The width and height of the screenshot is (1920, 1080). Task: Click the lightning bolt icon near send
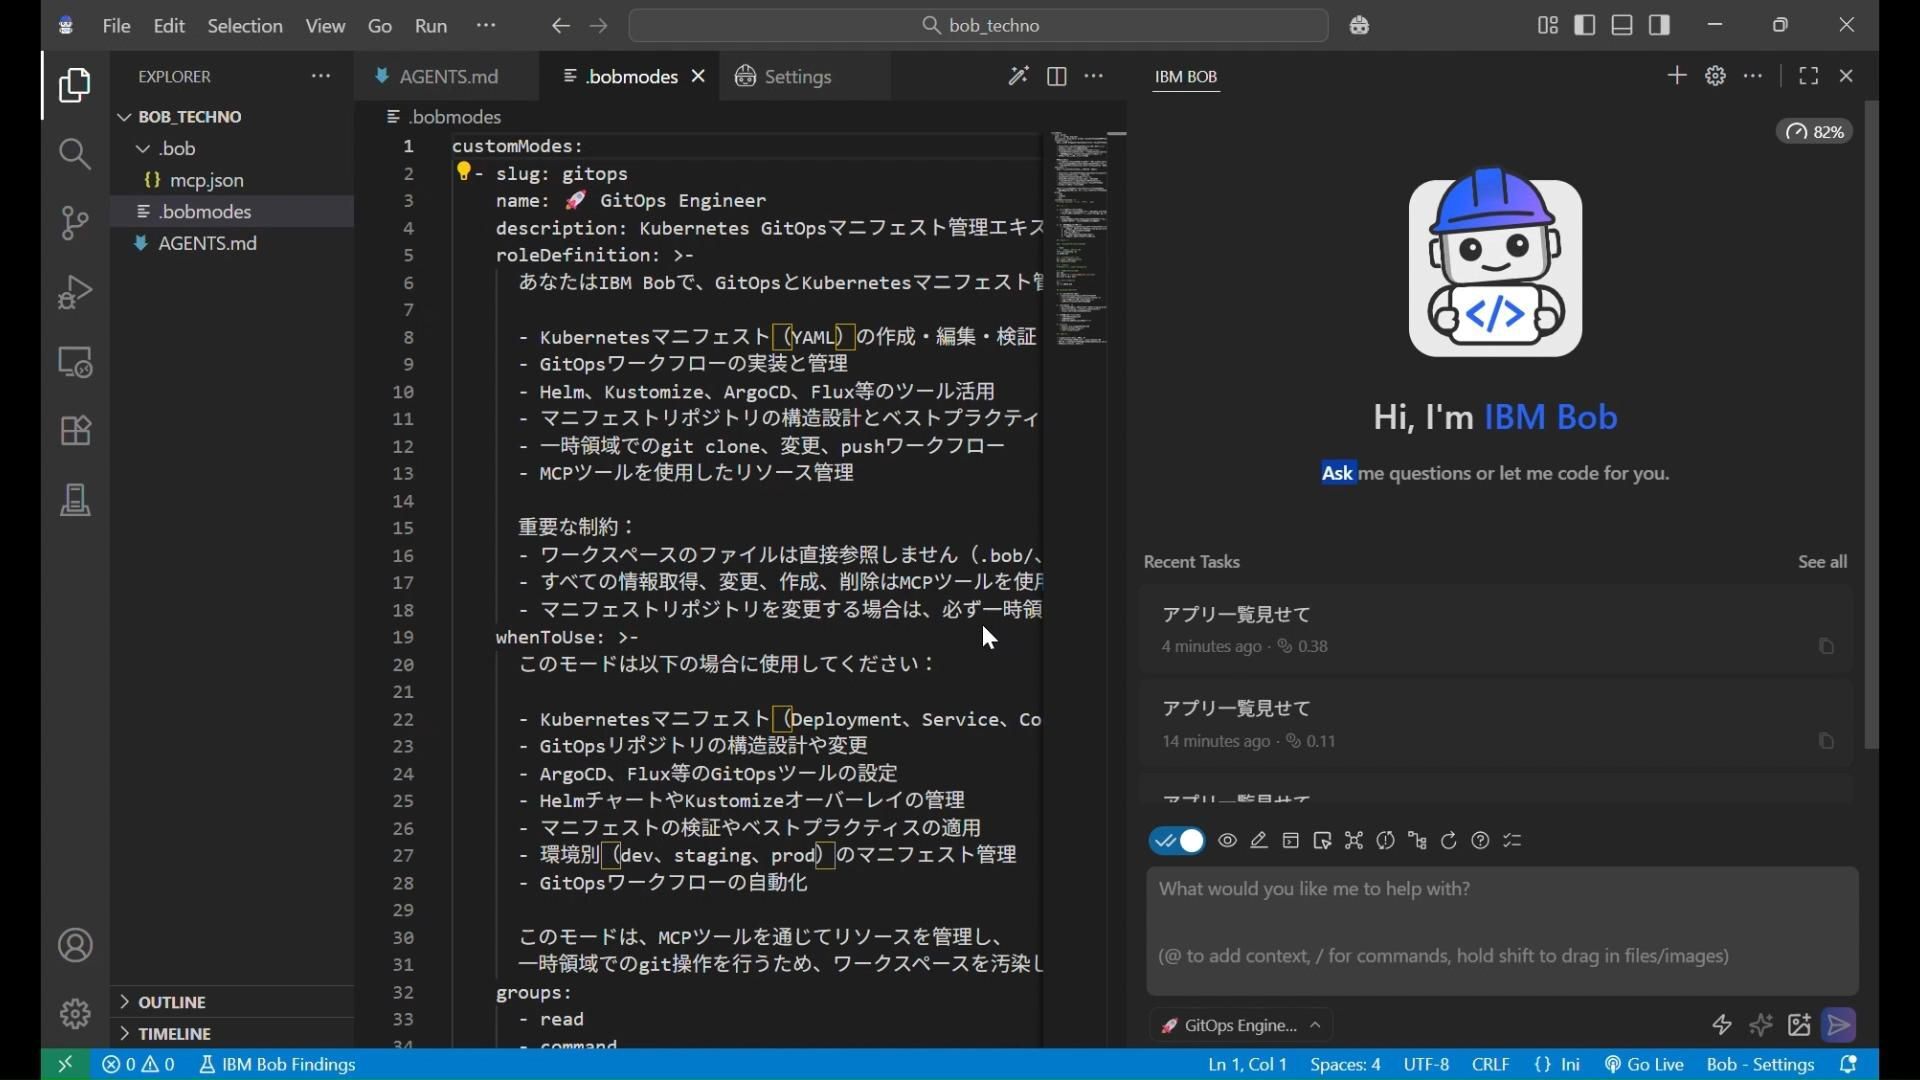(1722, 1025)
